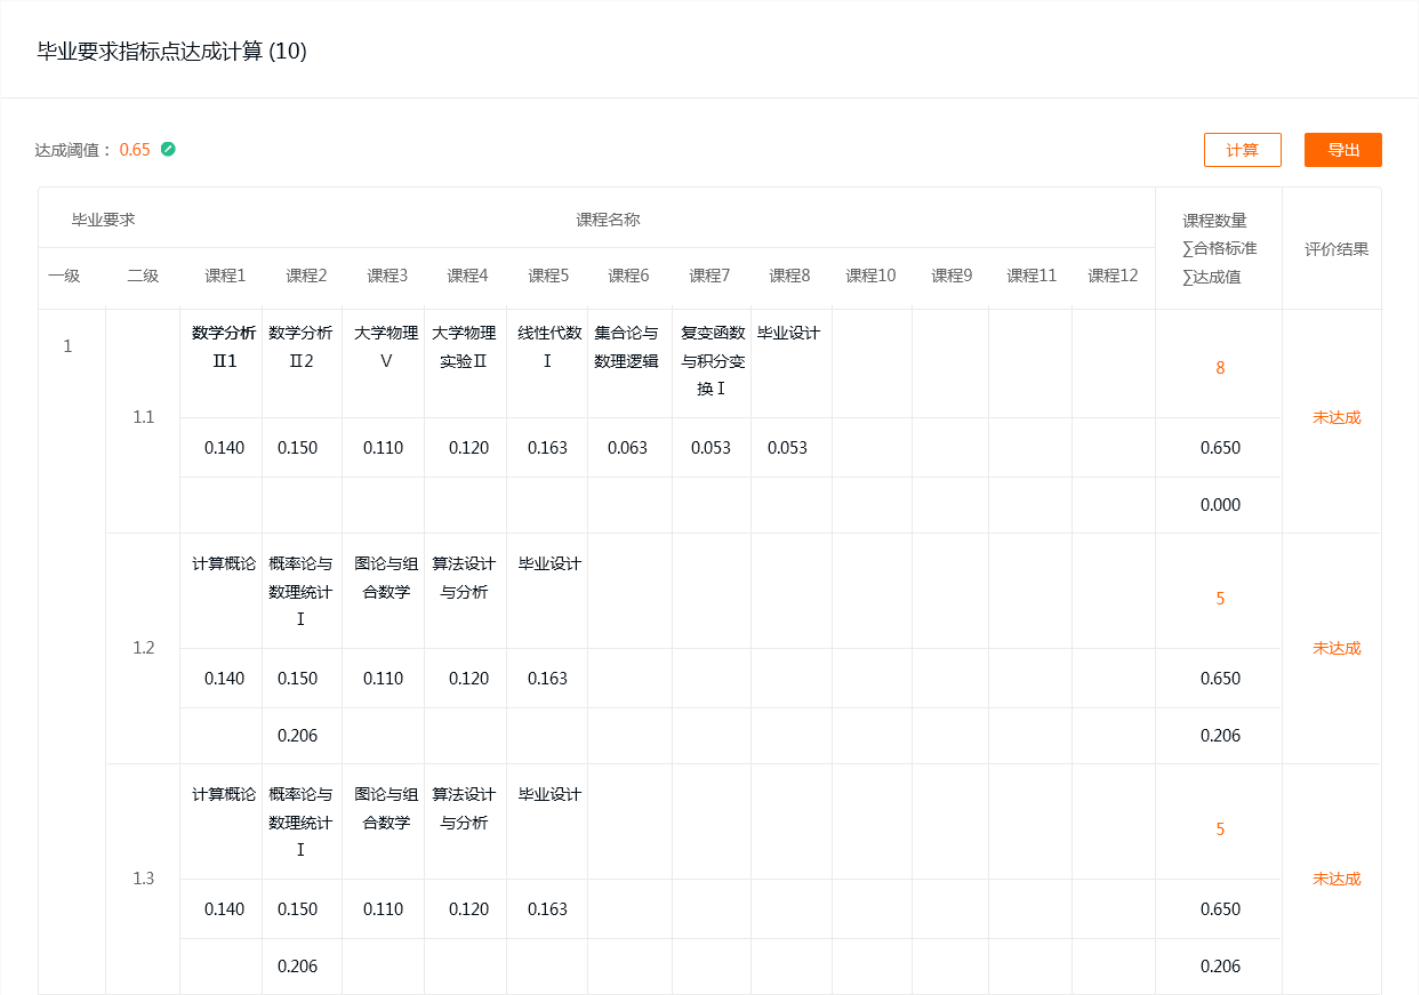Image resolution: width=1419 pixels, height=995 pixels.
Task: Click the 毕业要求 column header
Action: pos(103,219)
